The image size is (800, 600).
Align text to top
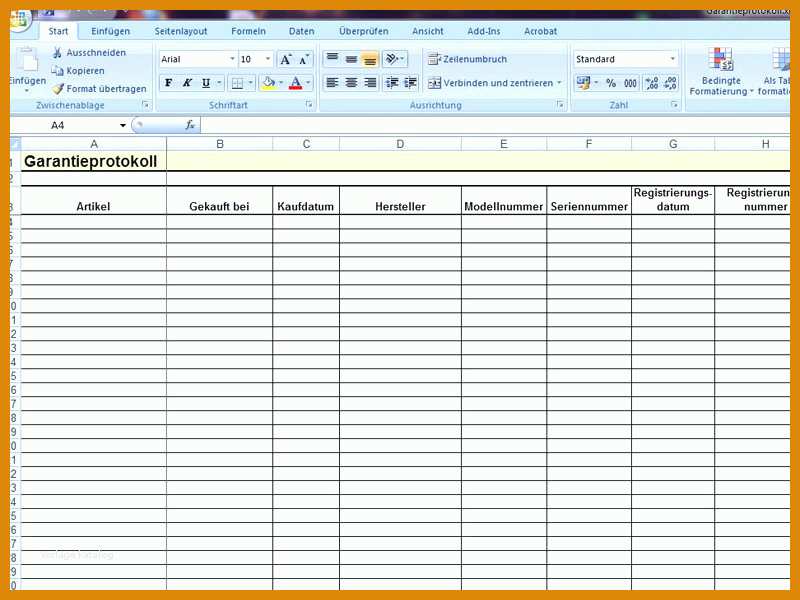(332, 59)
